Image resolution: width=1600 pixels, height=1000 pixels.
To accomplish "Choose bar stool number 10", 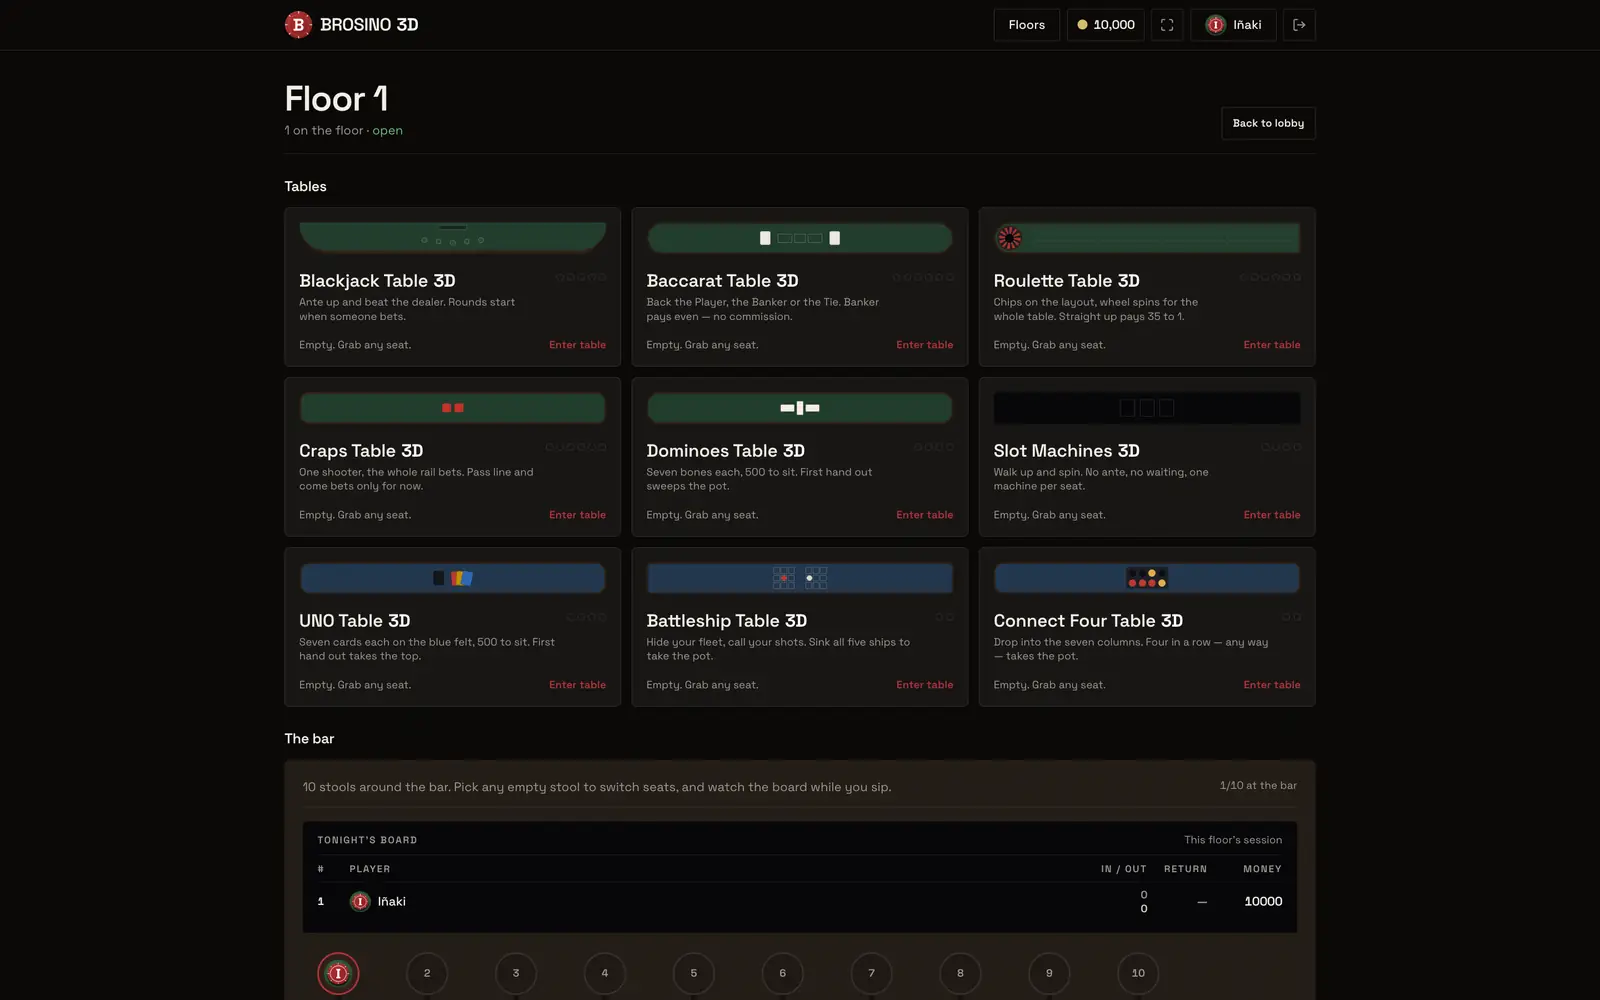I will click(1138, 973).
